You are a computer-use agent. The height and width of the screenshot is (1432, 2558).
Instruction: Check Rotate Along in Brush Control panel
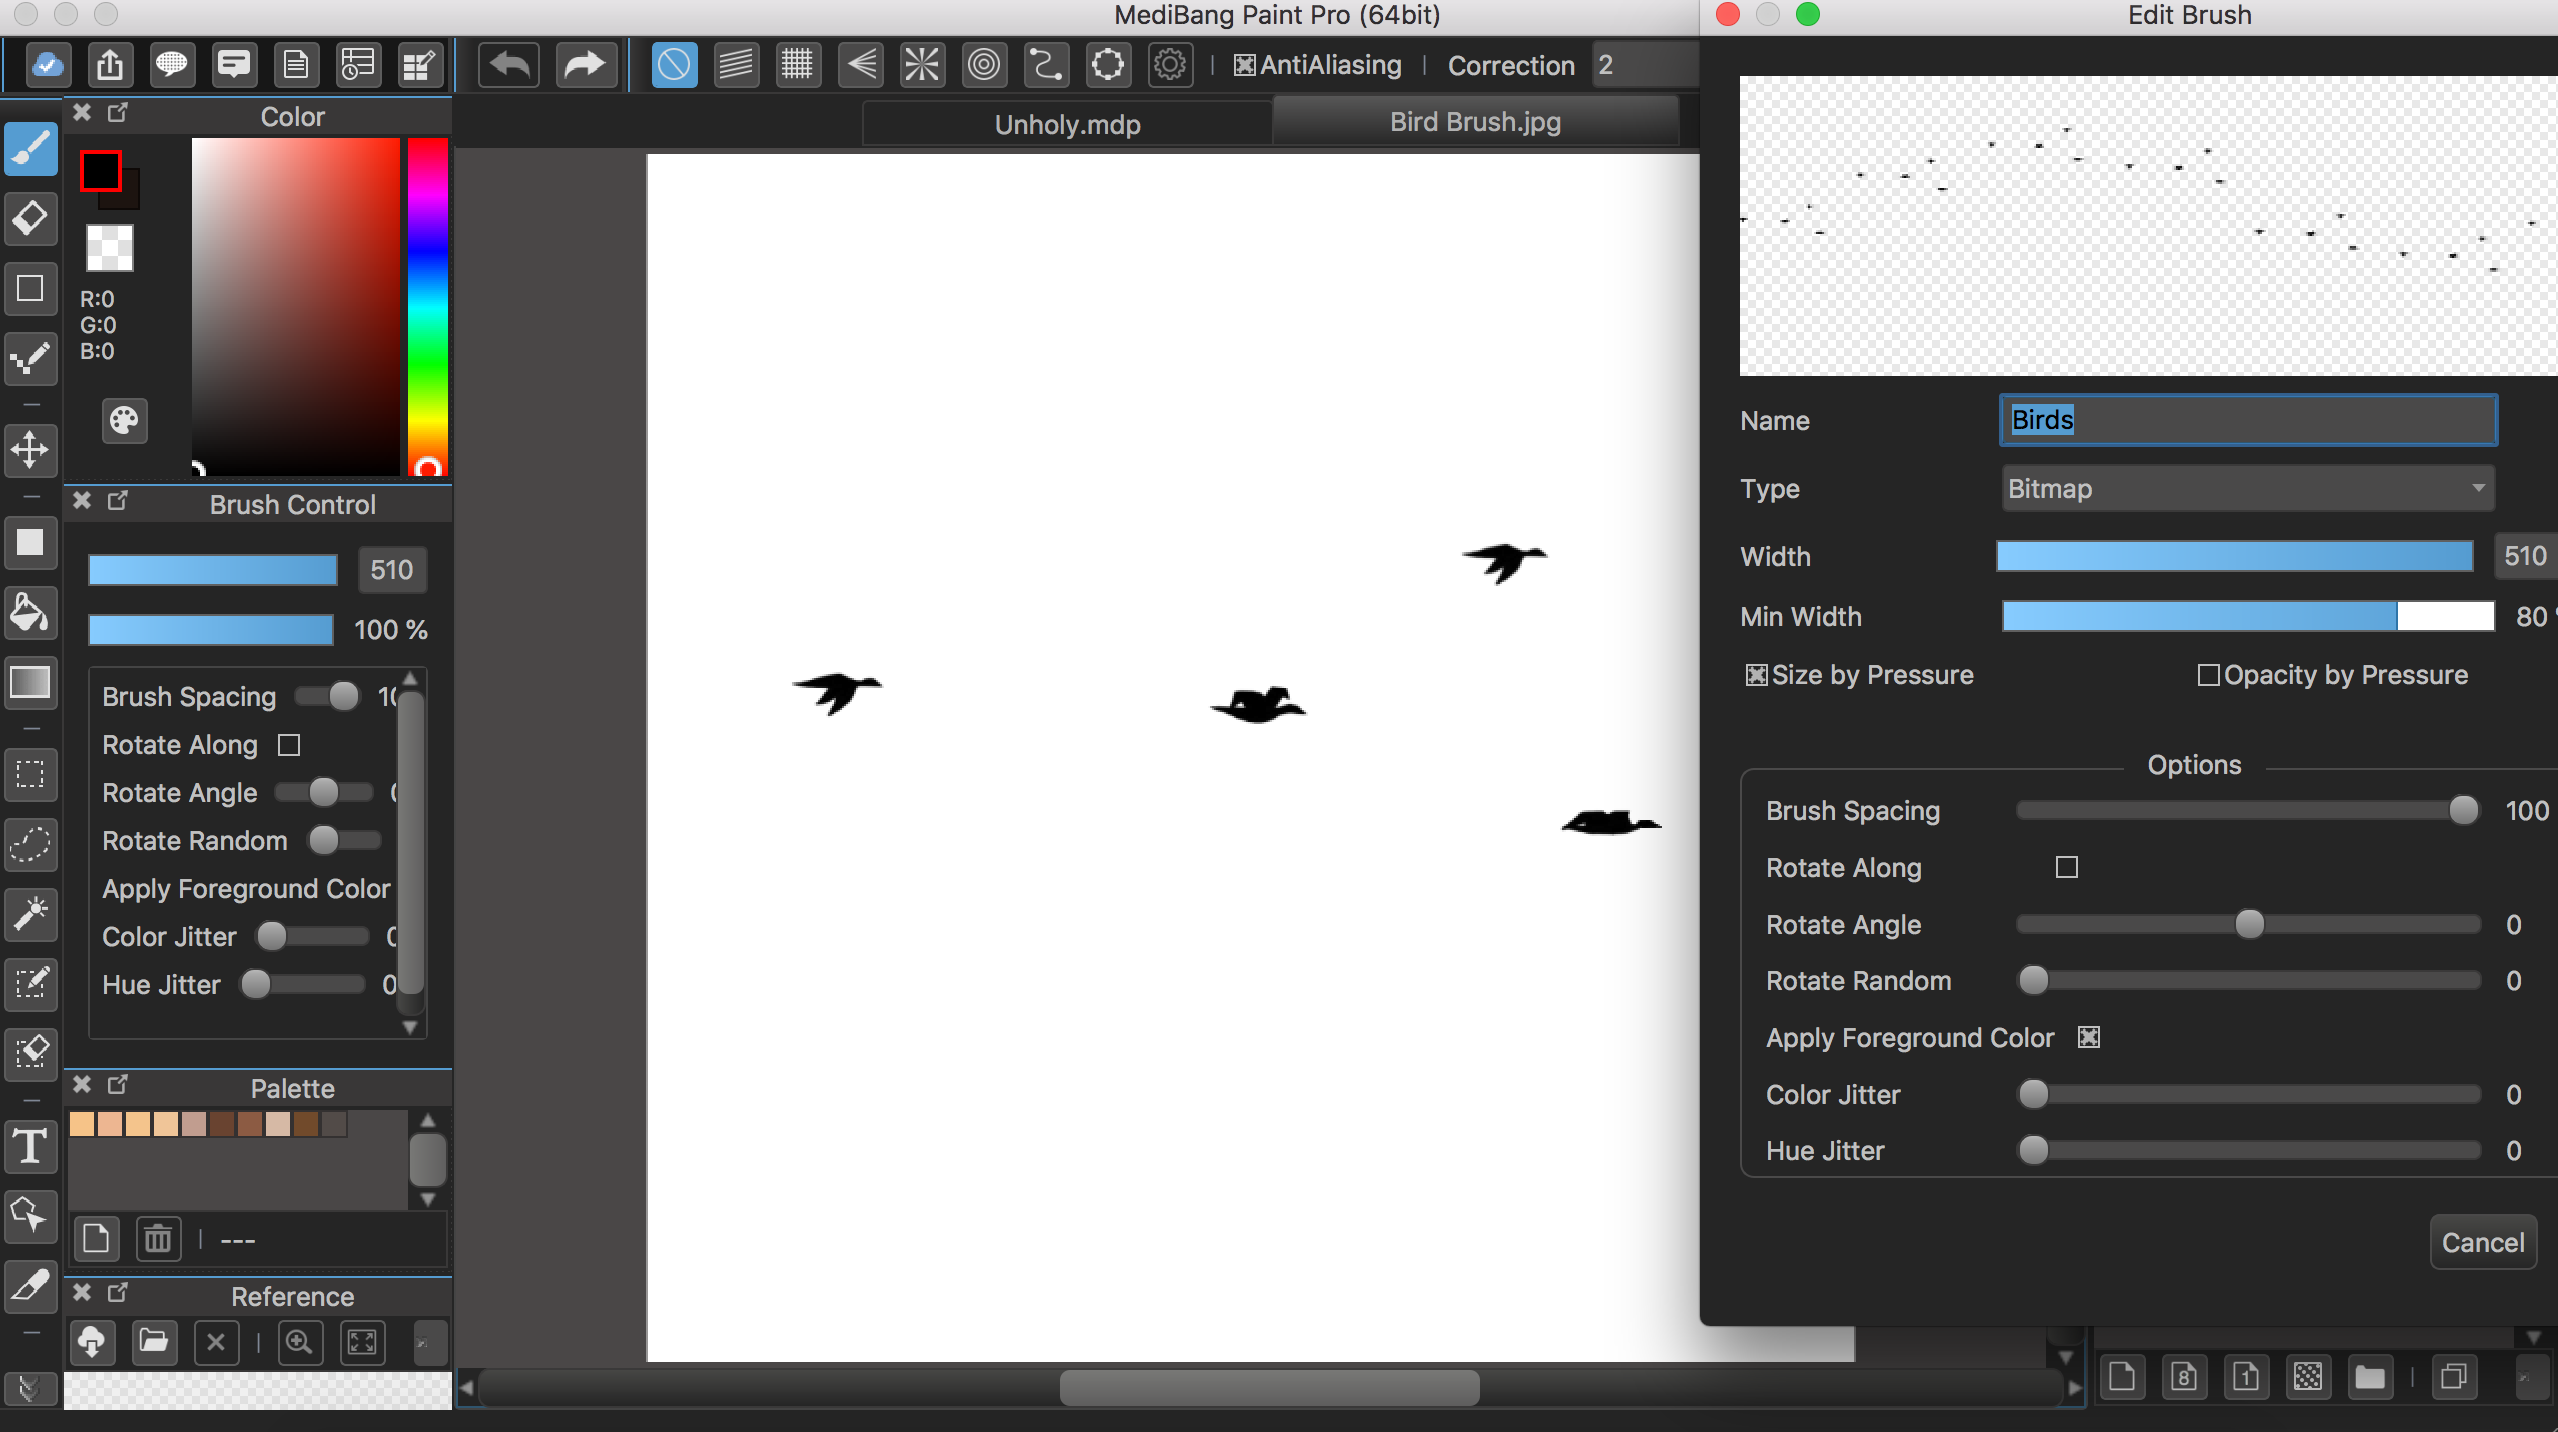click(x=289, y=746)
